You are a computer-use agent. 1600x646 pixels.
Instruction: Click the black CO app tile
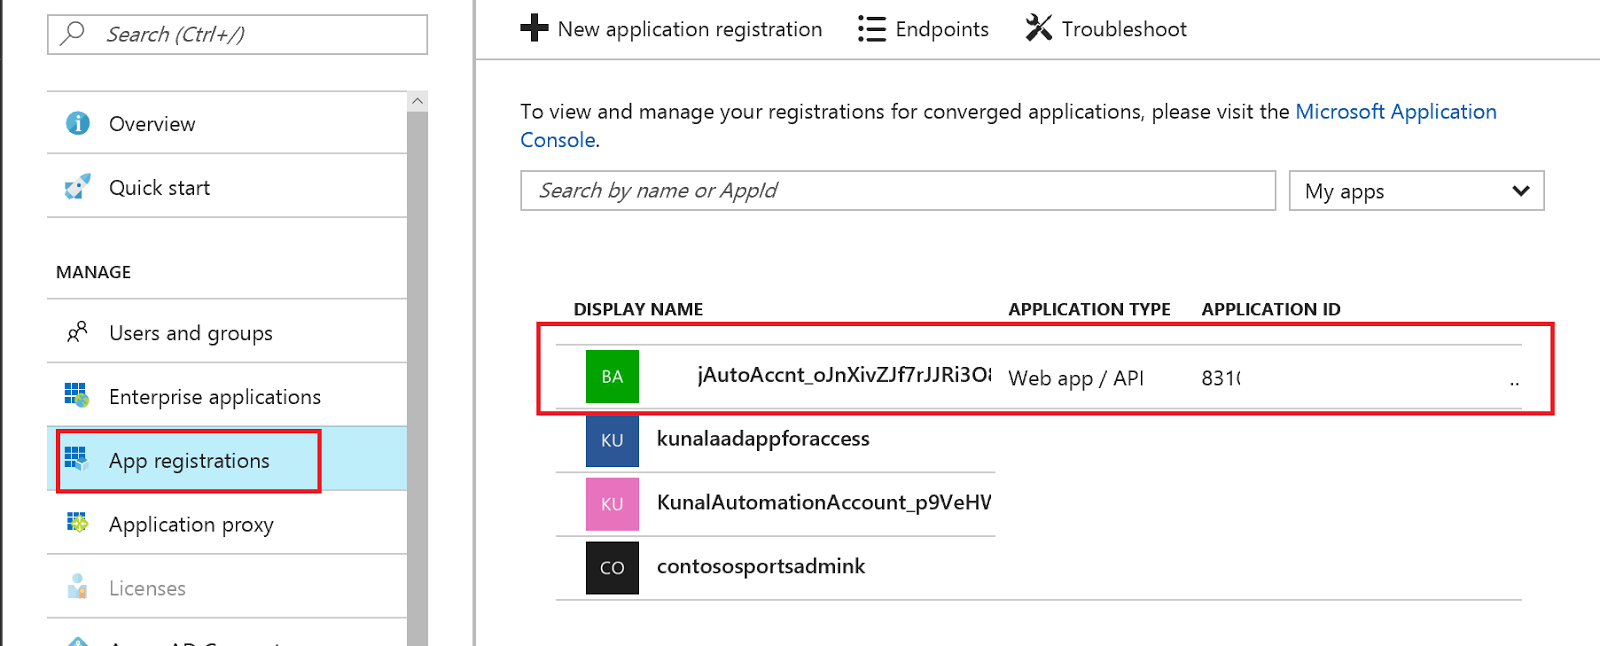point(612,567)
